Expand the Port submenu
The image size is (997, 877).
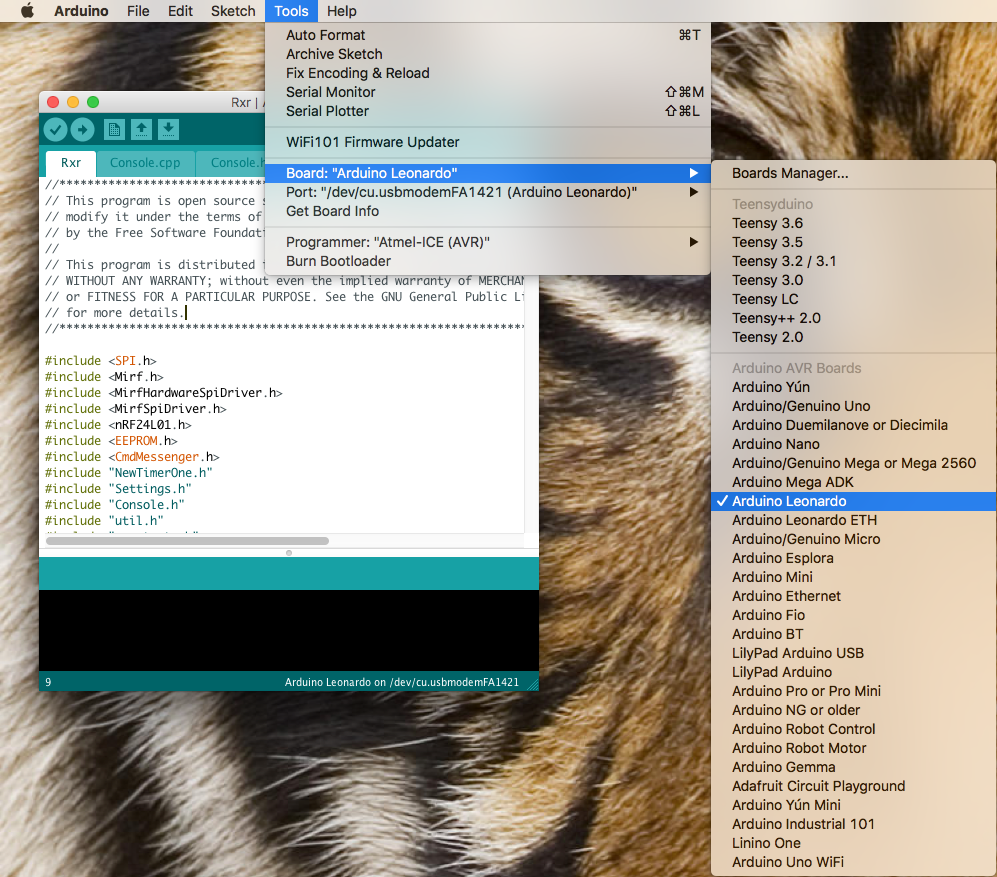[488, 192]
